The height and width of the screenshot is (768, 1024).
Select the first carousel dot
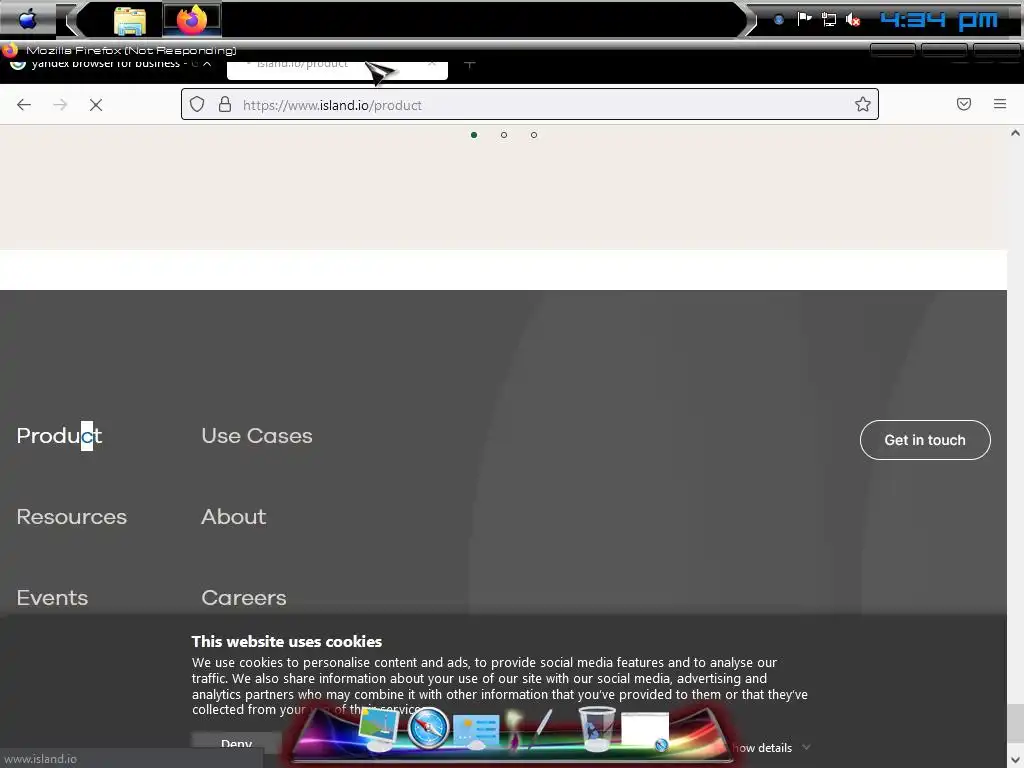[x=474, y=135]
